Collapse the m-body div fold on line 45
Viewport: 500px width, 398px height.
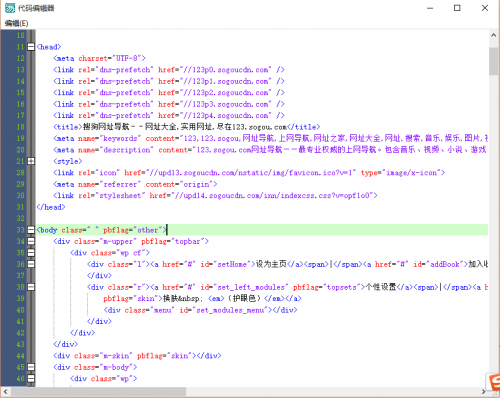click(x=31, y=367)
